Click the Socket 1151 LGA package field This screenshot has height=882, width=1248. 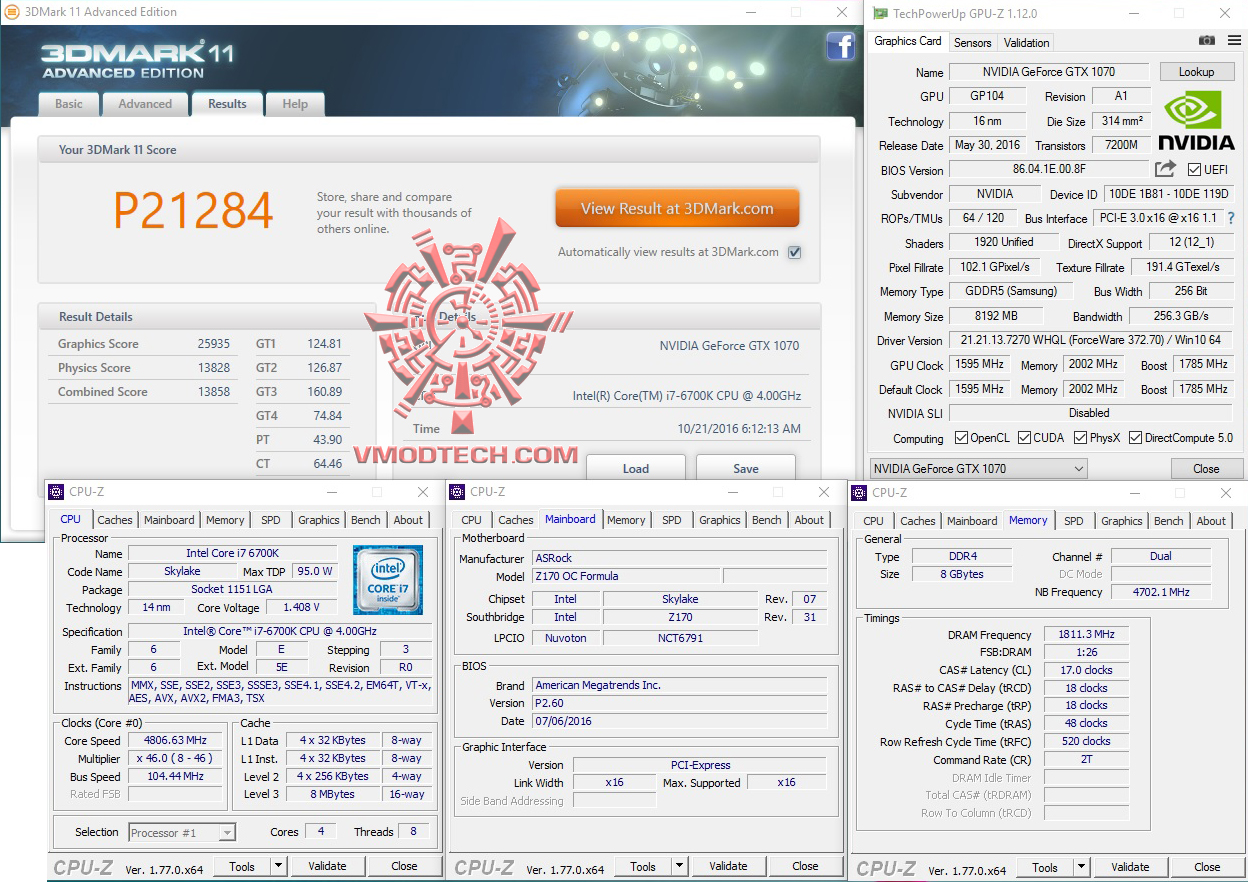coord(230,590)
